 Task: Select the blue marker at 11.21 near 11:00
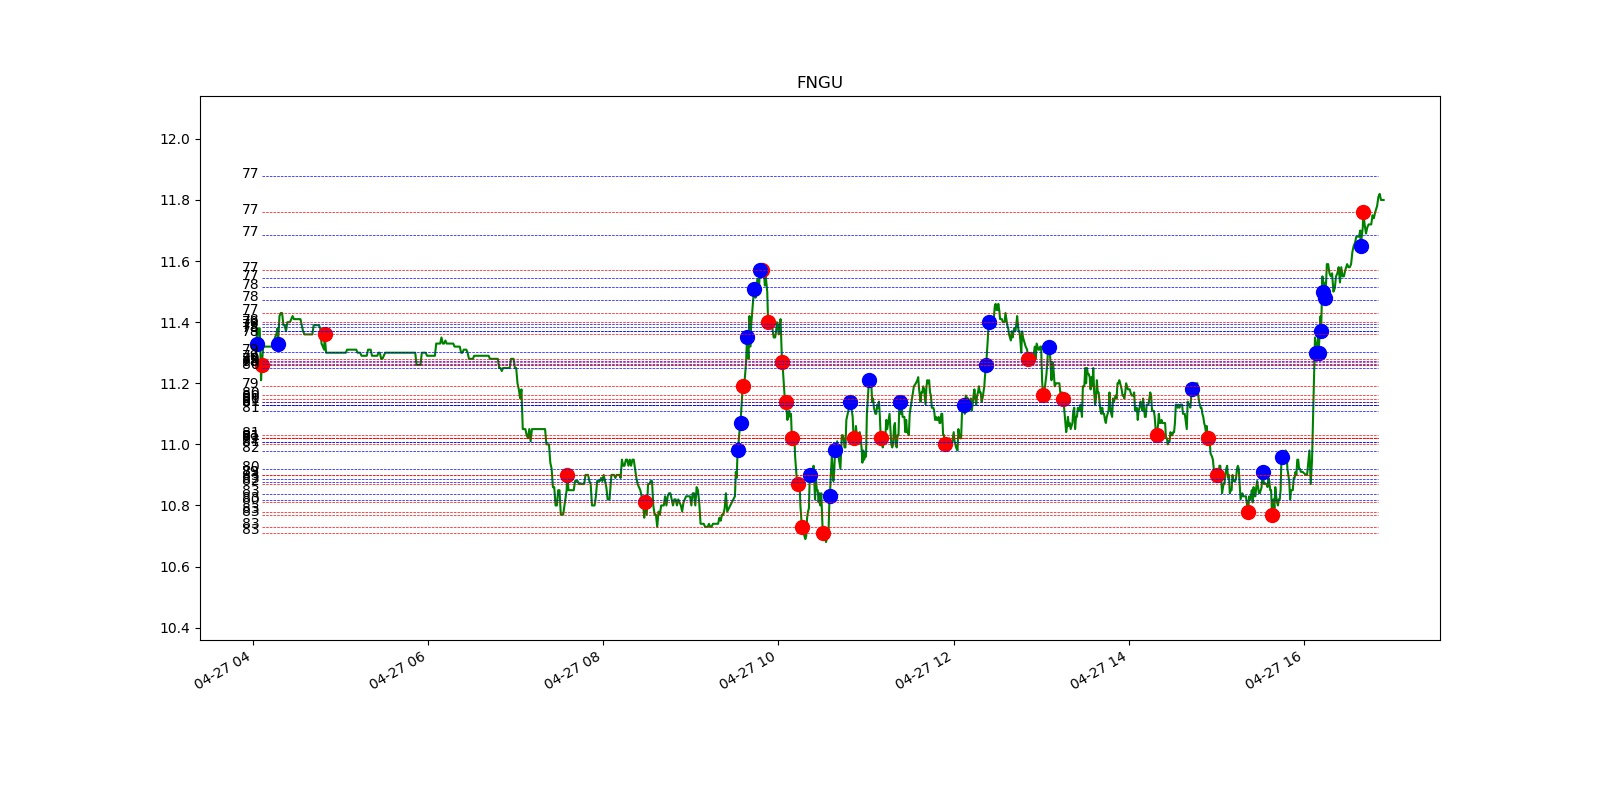pos(869,380)
